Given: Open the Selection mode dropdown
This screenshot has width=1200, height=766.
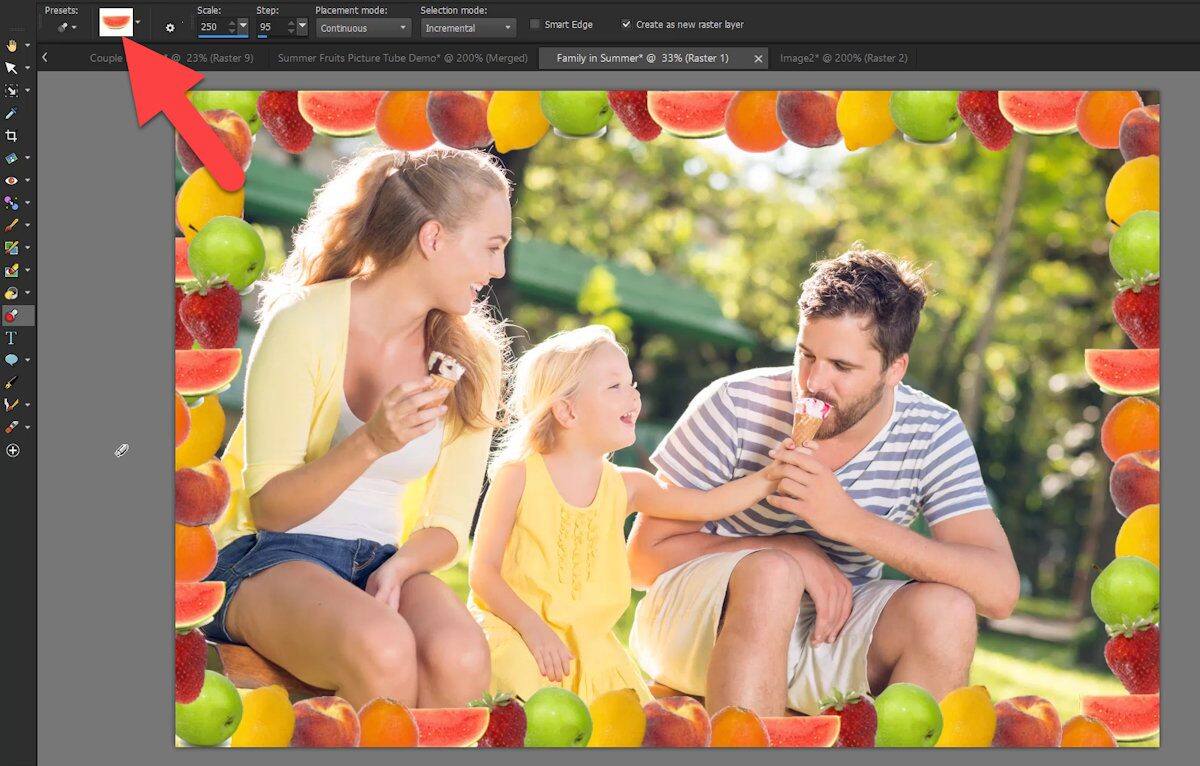Looking at the screenshot, I should click(x=466, y=27).
